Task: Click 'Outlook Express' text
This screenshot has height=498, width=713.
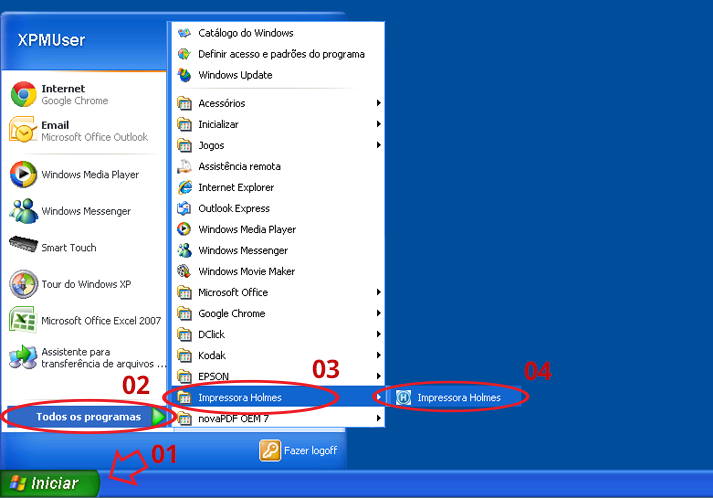Action: coord(234,208)
